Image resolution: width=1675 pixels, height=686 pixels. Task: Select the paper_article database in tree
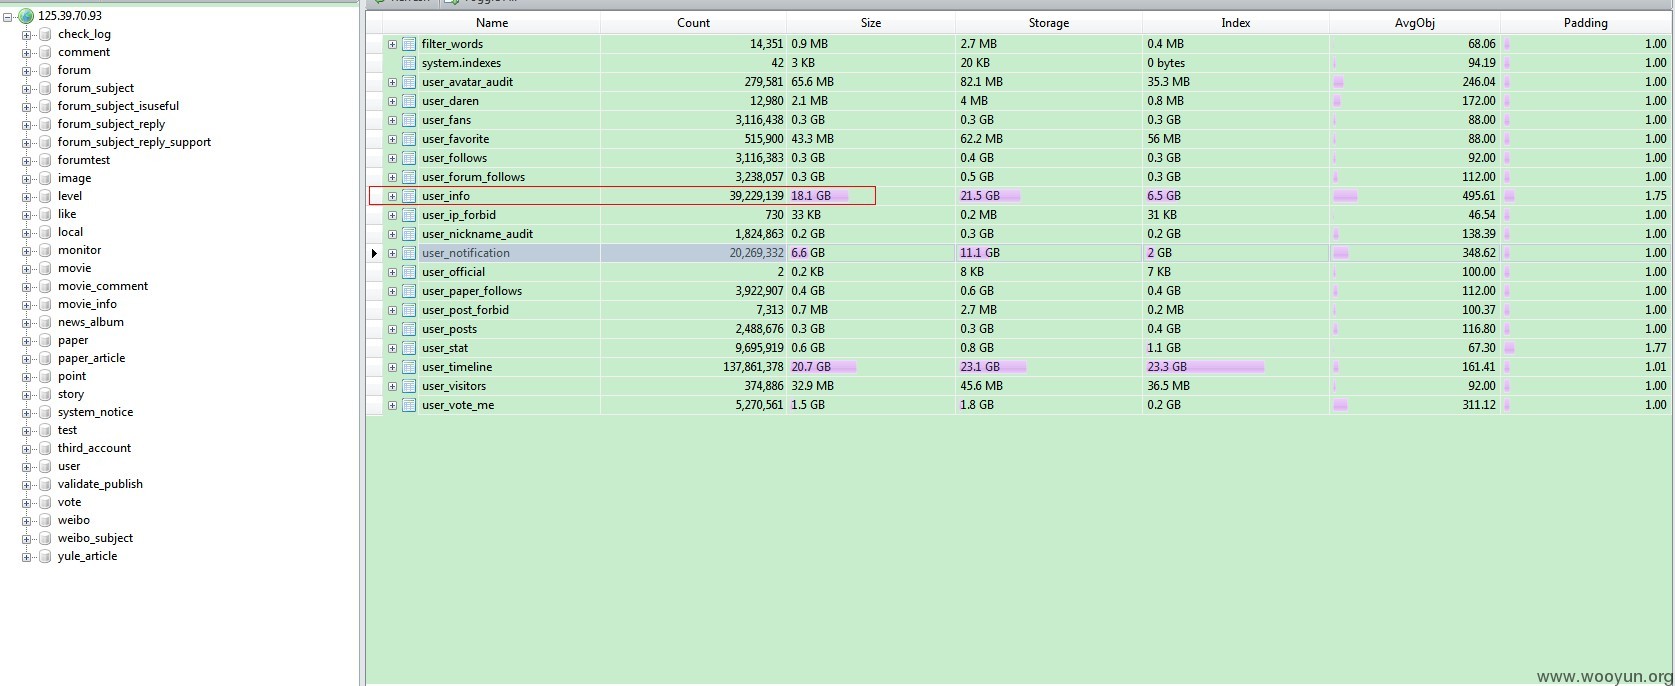(91, 358)
